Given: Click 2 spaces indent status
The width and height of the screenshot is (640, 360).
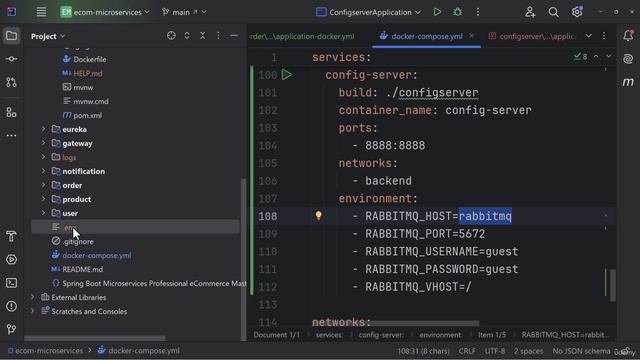Looking at the screenshot, I should 528,351.
